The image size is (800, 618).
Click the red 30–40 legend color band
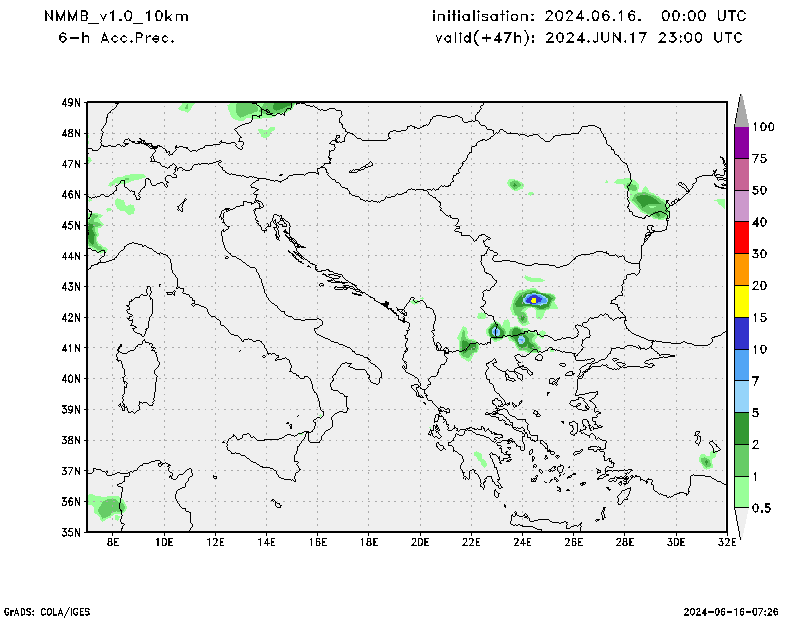point(742,238)
